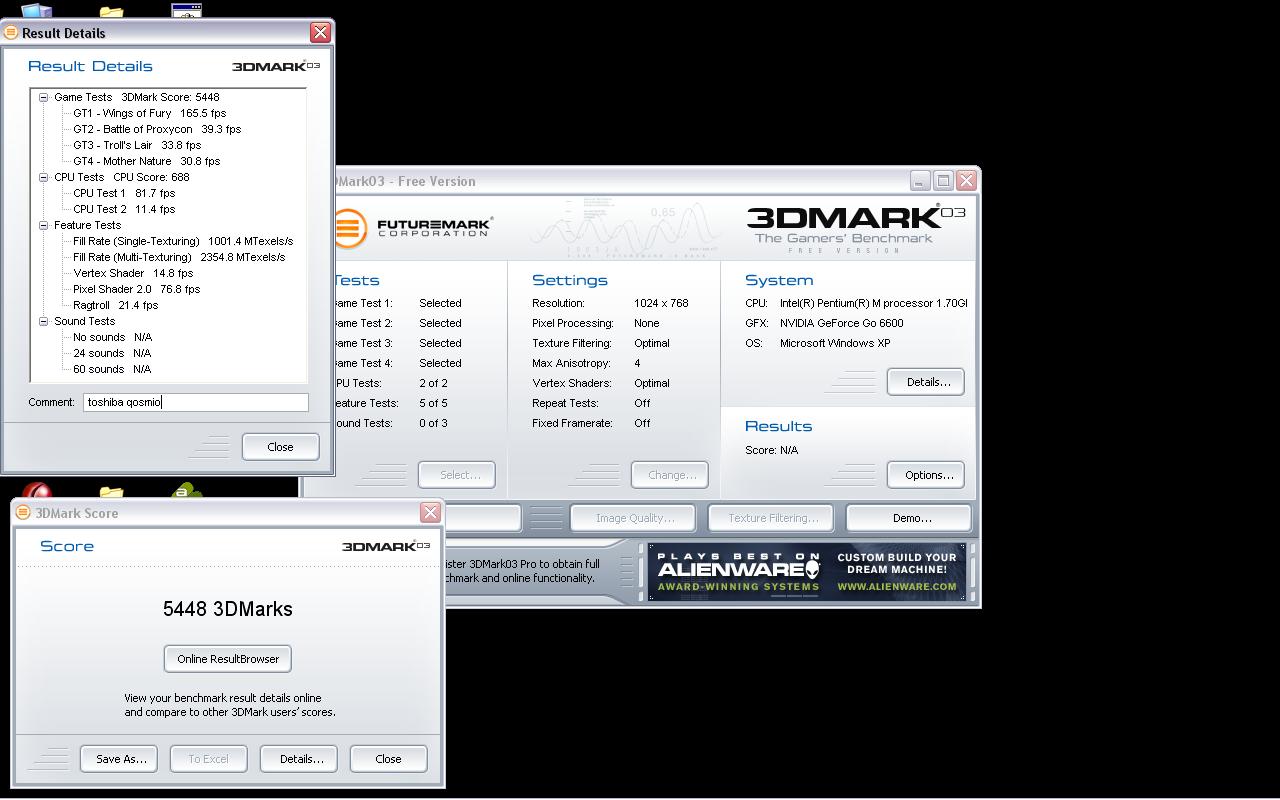This screenshot has height=800, width=1280.
Task: Click the Image Quality button
Action: (x=634, y=518)
